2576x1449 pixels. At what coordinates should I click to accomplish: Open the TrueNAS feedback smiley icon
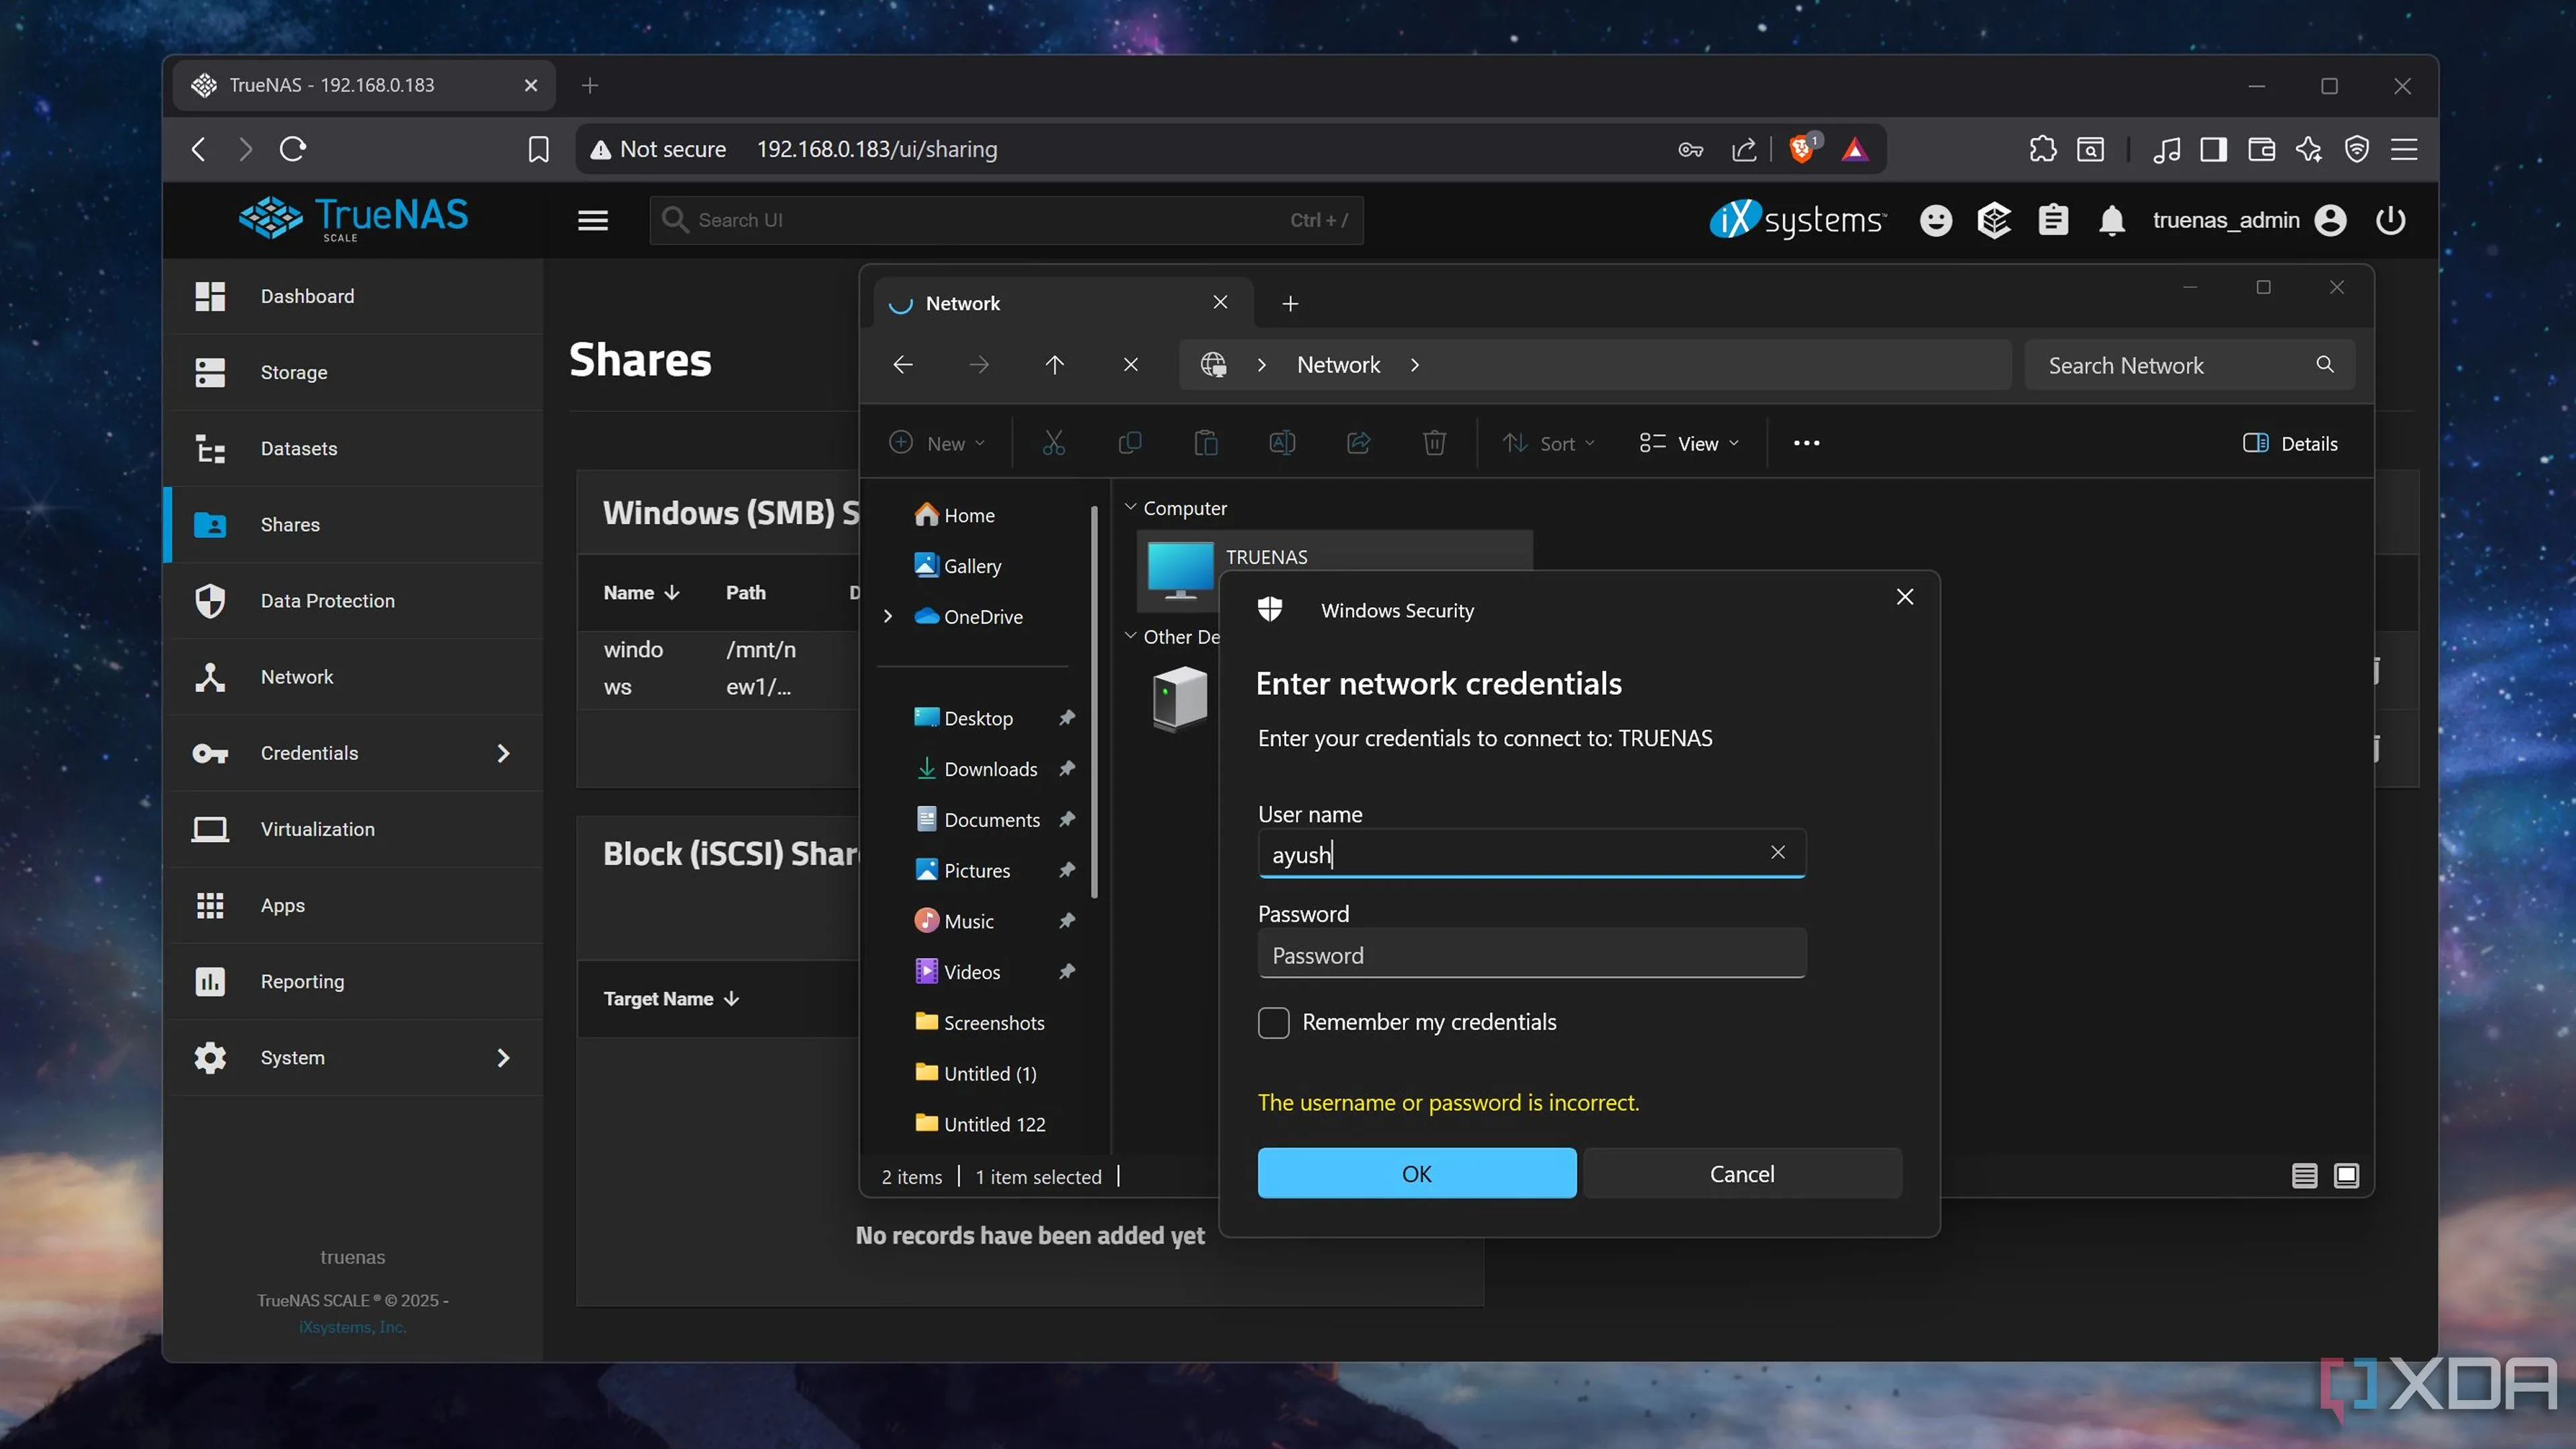(1935, 220)
